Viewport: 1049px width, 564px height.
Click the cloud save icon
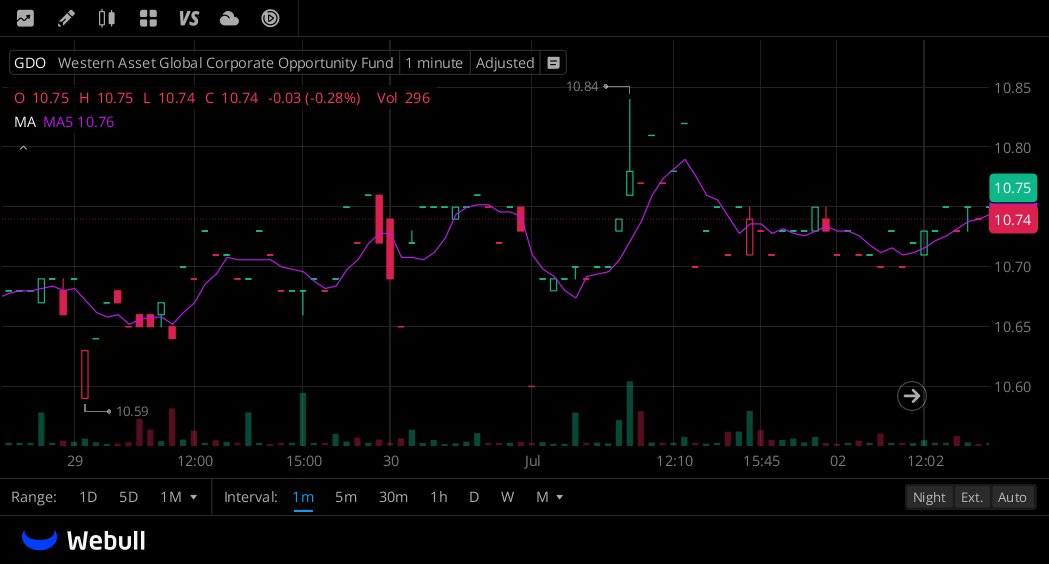229,18
